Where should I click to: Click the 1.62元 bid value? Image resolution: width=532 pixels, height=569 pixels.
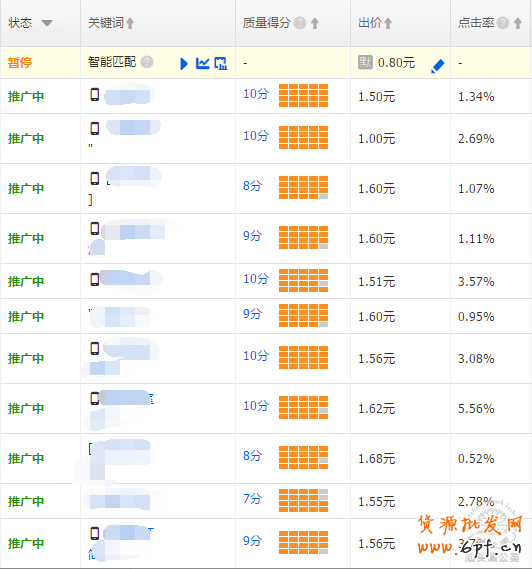377,409
